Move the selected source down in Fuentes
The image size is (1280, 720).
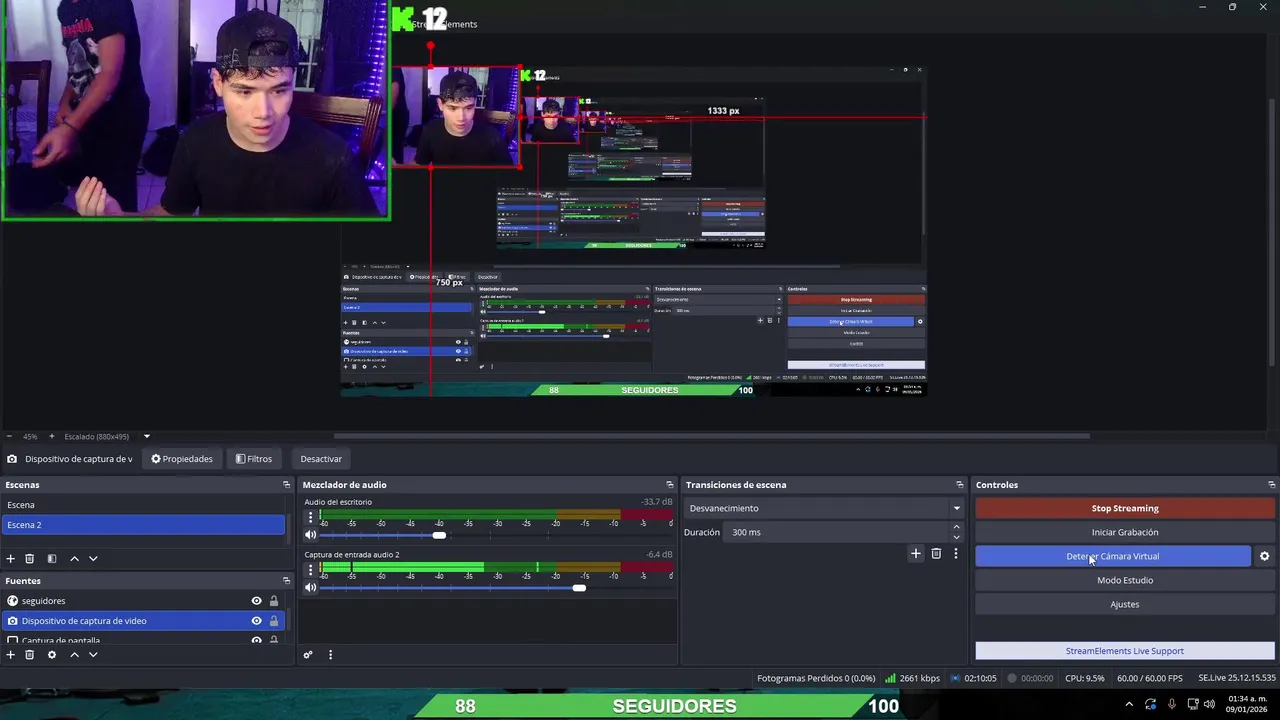93,654
